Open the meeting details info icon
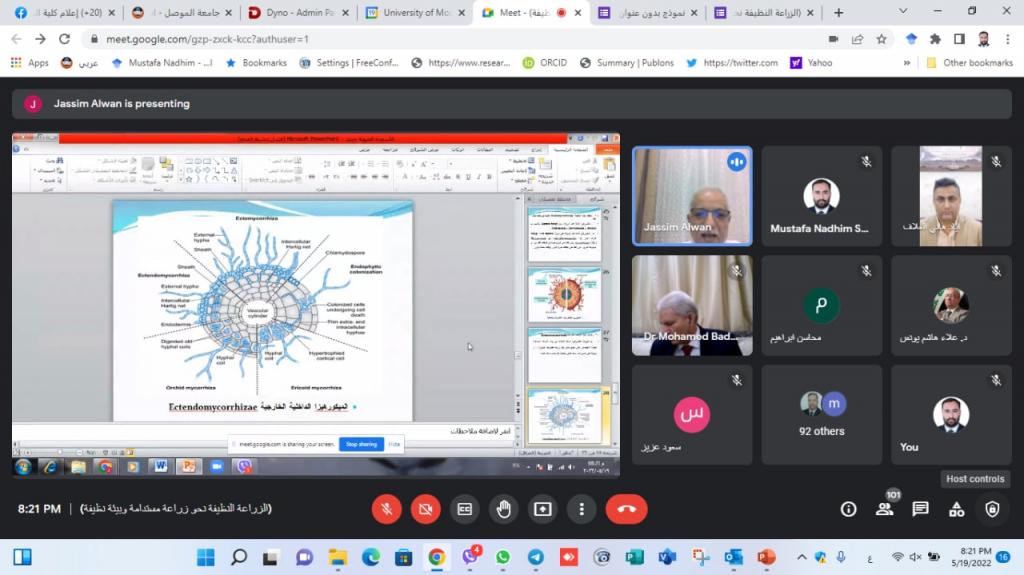 click(848, 509)
